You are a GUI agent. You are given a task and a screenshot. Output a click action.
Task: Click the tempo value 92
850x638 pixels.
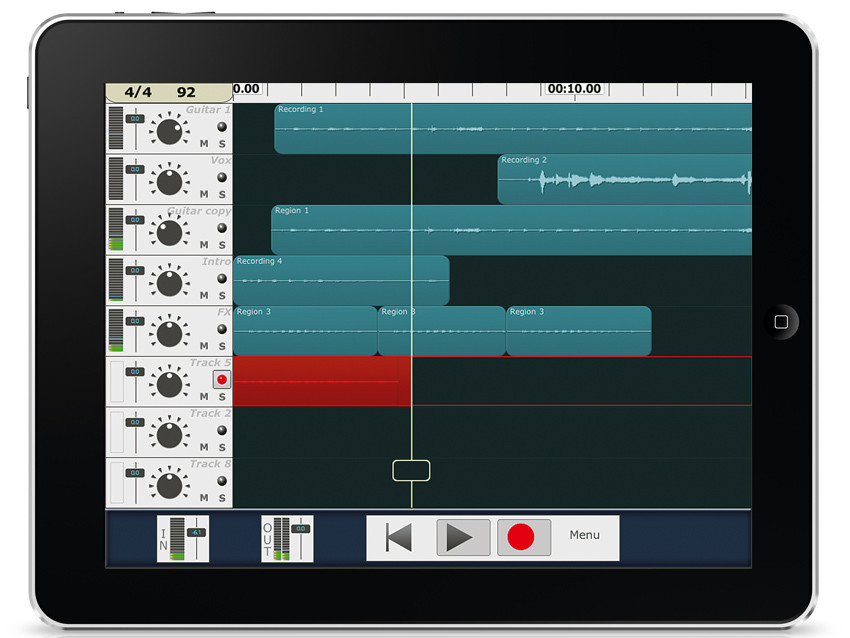(186, 92)
